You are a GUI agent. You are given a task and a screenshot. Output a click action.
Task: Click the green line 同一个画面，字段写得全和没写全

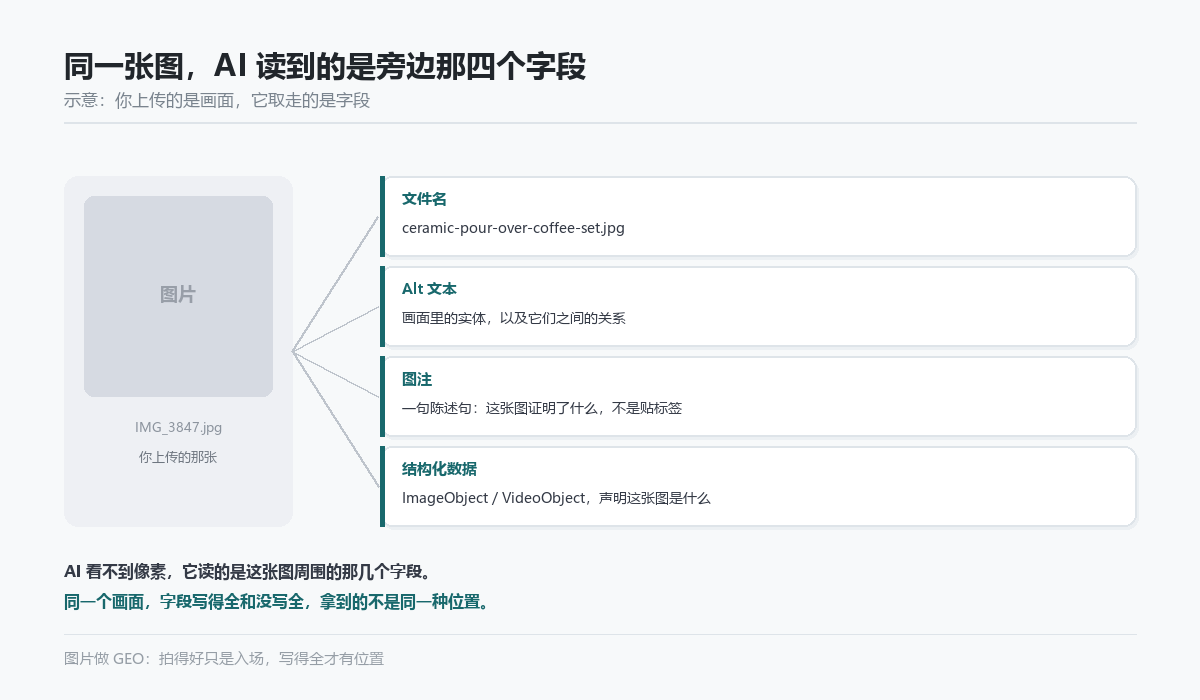[x=276, y=602]
